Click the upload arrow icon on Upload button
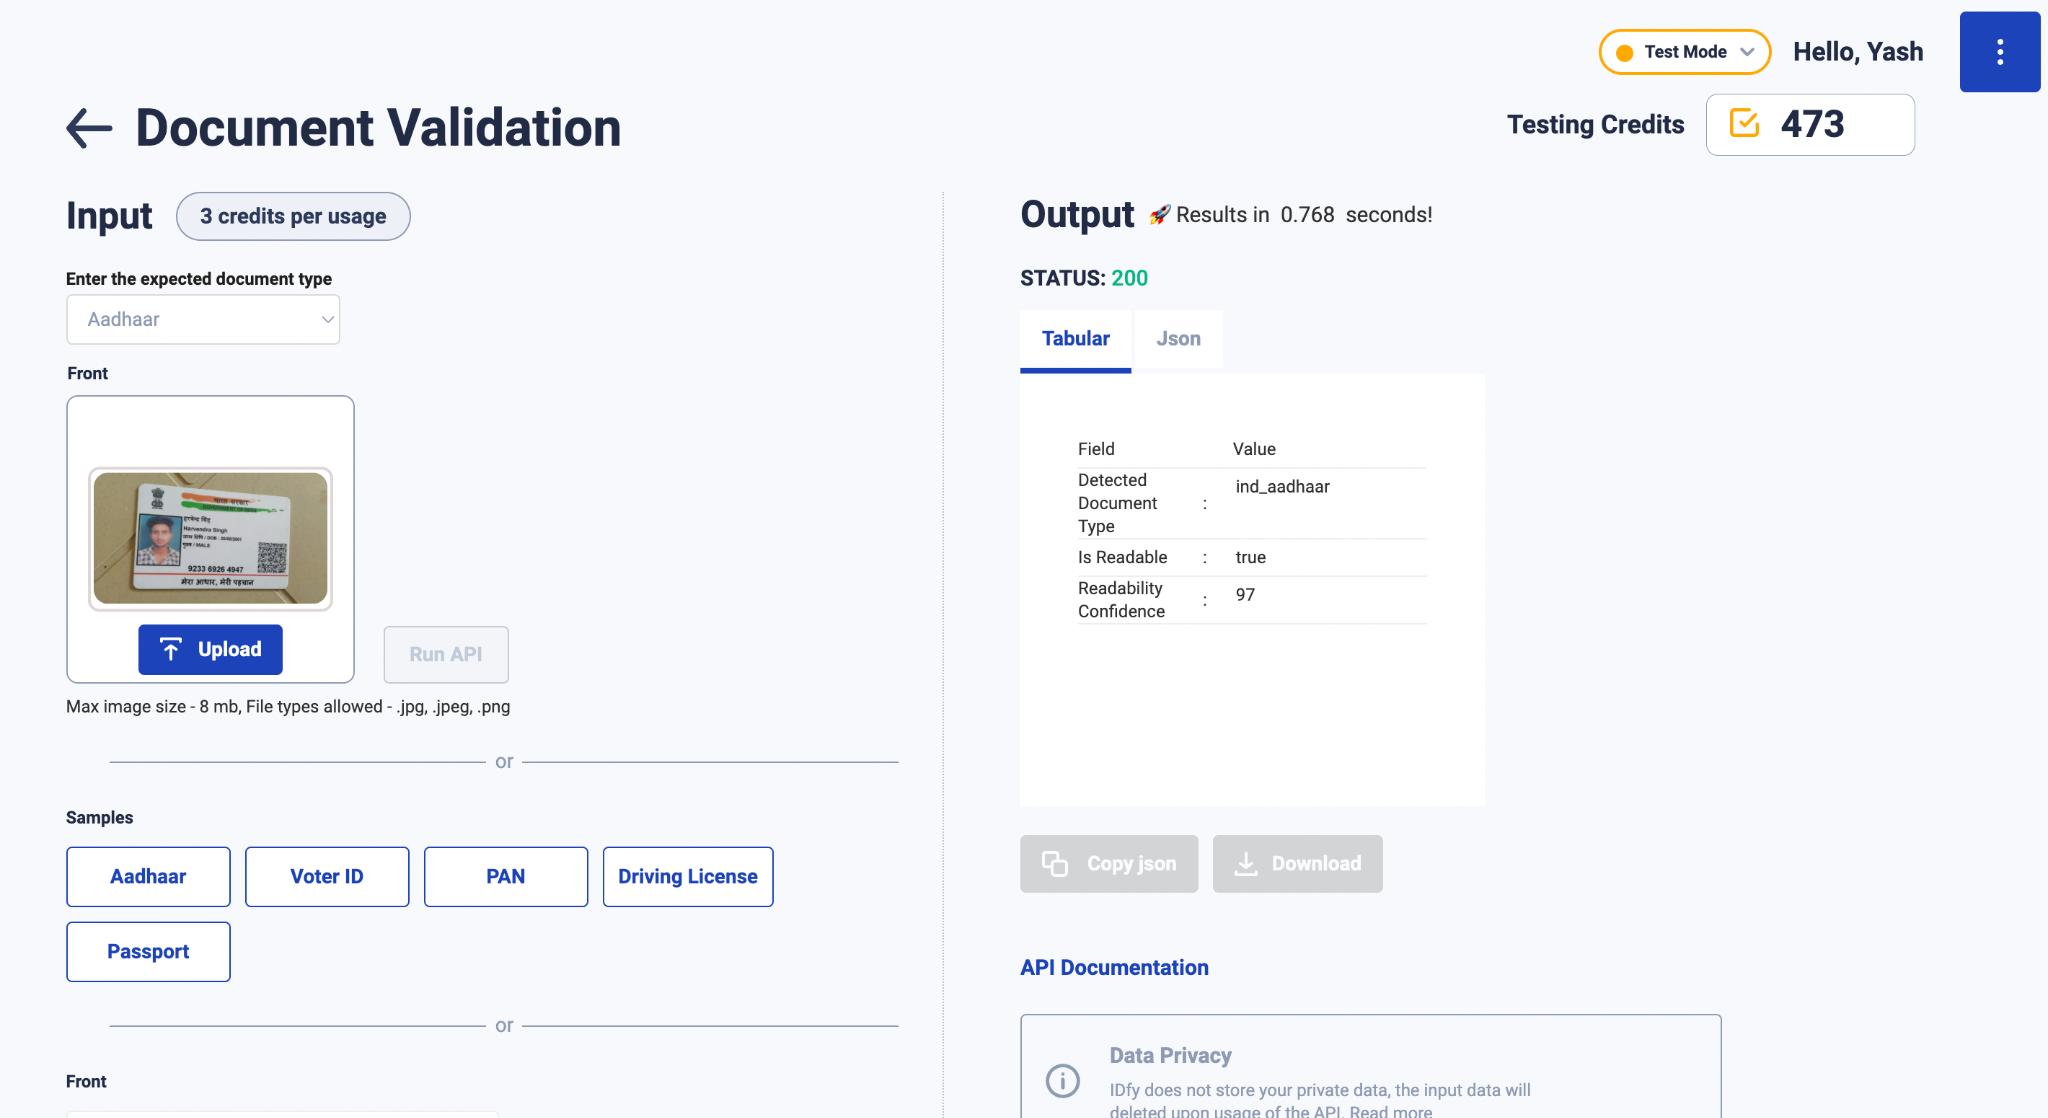2048x1118 pixels. coord(171,650)
